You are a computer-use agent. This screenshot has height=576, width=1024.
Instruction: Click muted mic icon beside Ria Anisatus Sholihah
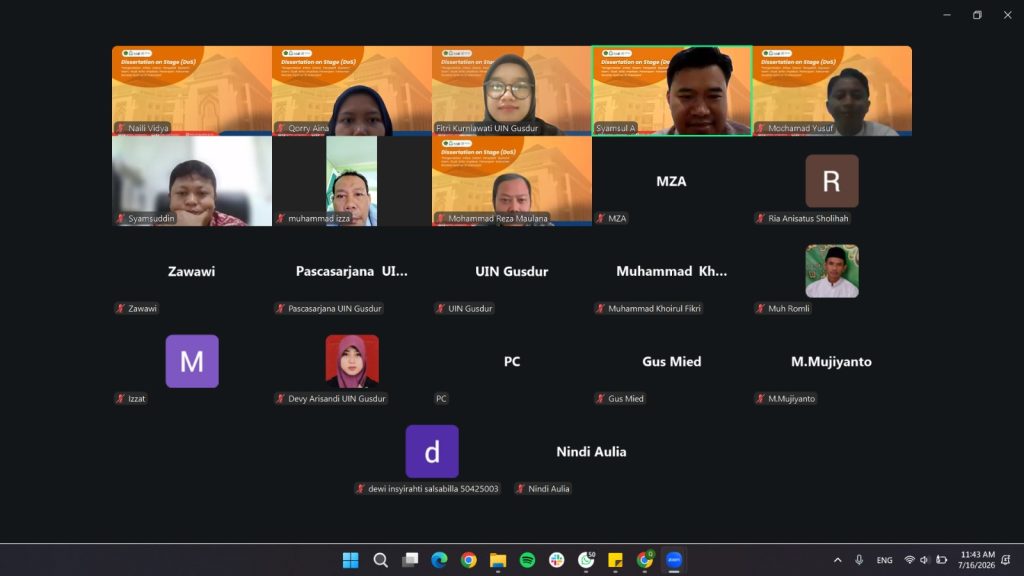tap(761, 218)
